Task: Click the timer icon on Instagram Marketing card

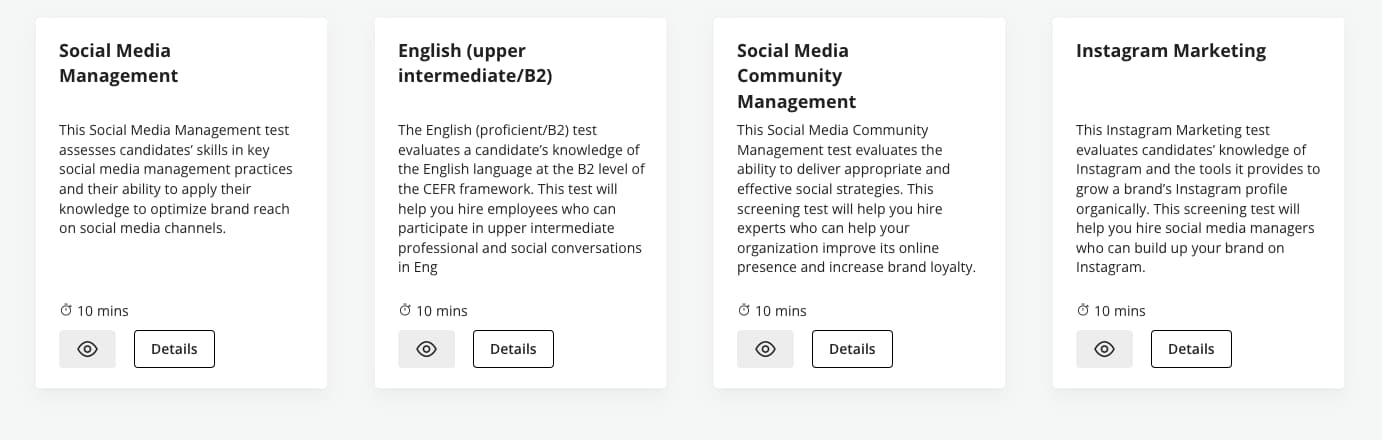Action: coord(1083,310)
